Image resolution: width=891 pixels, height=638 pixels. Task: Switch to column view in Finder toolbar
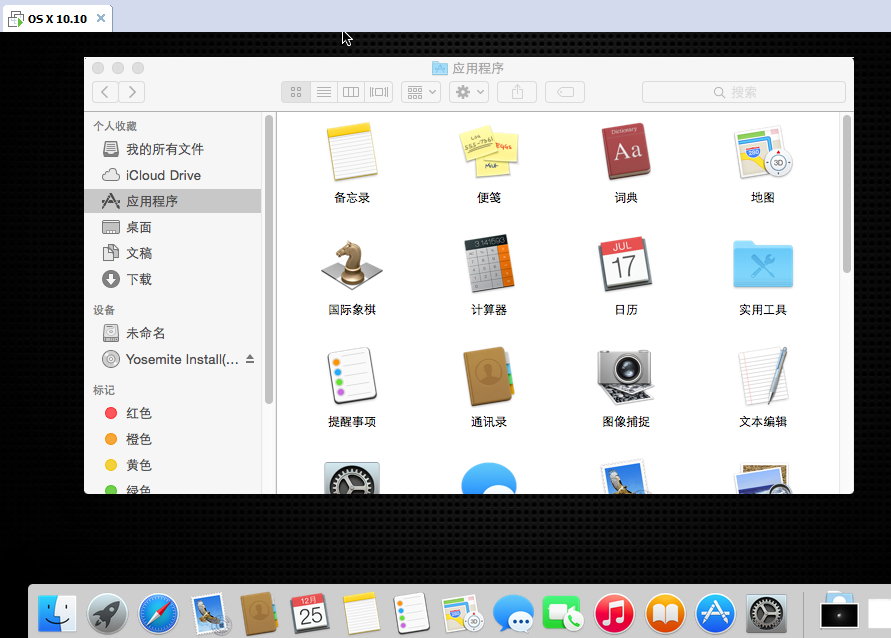coord(351,92)
